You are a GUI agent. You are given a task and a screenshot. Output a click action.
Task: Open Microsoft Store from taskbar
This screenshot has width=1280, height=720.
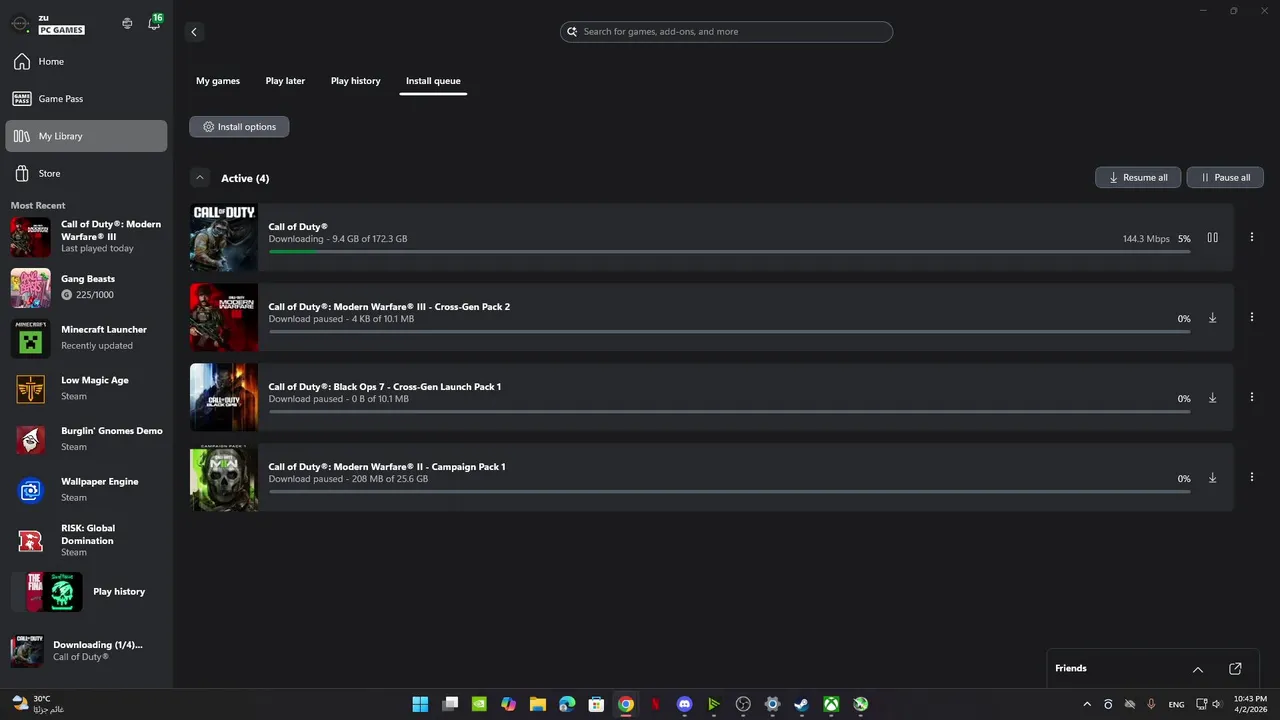coord(596,704)
